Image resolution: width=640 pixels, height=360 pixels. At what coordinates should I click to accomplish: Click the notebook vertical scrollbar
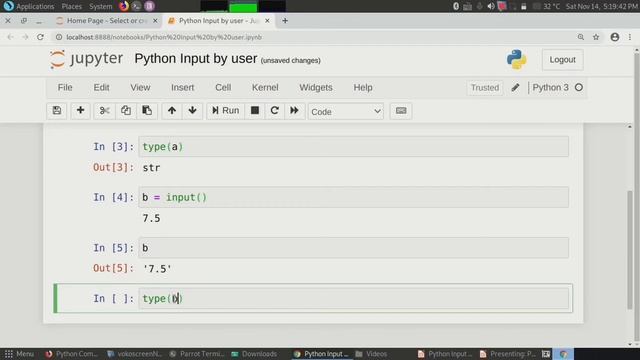pyautogui.click(x=630, y=249)
